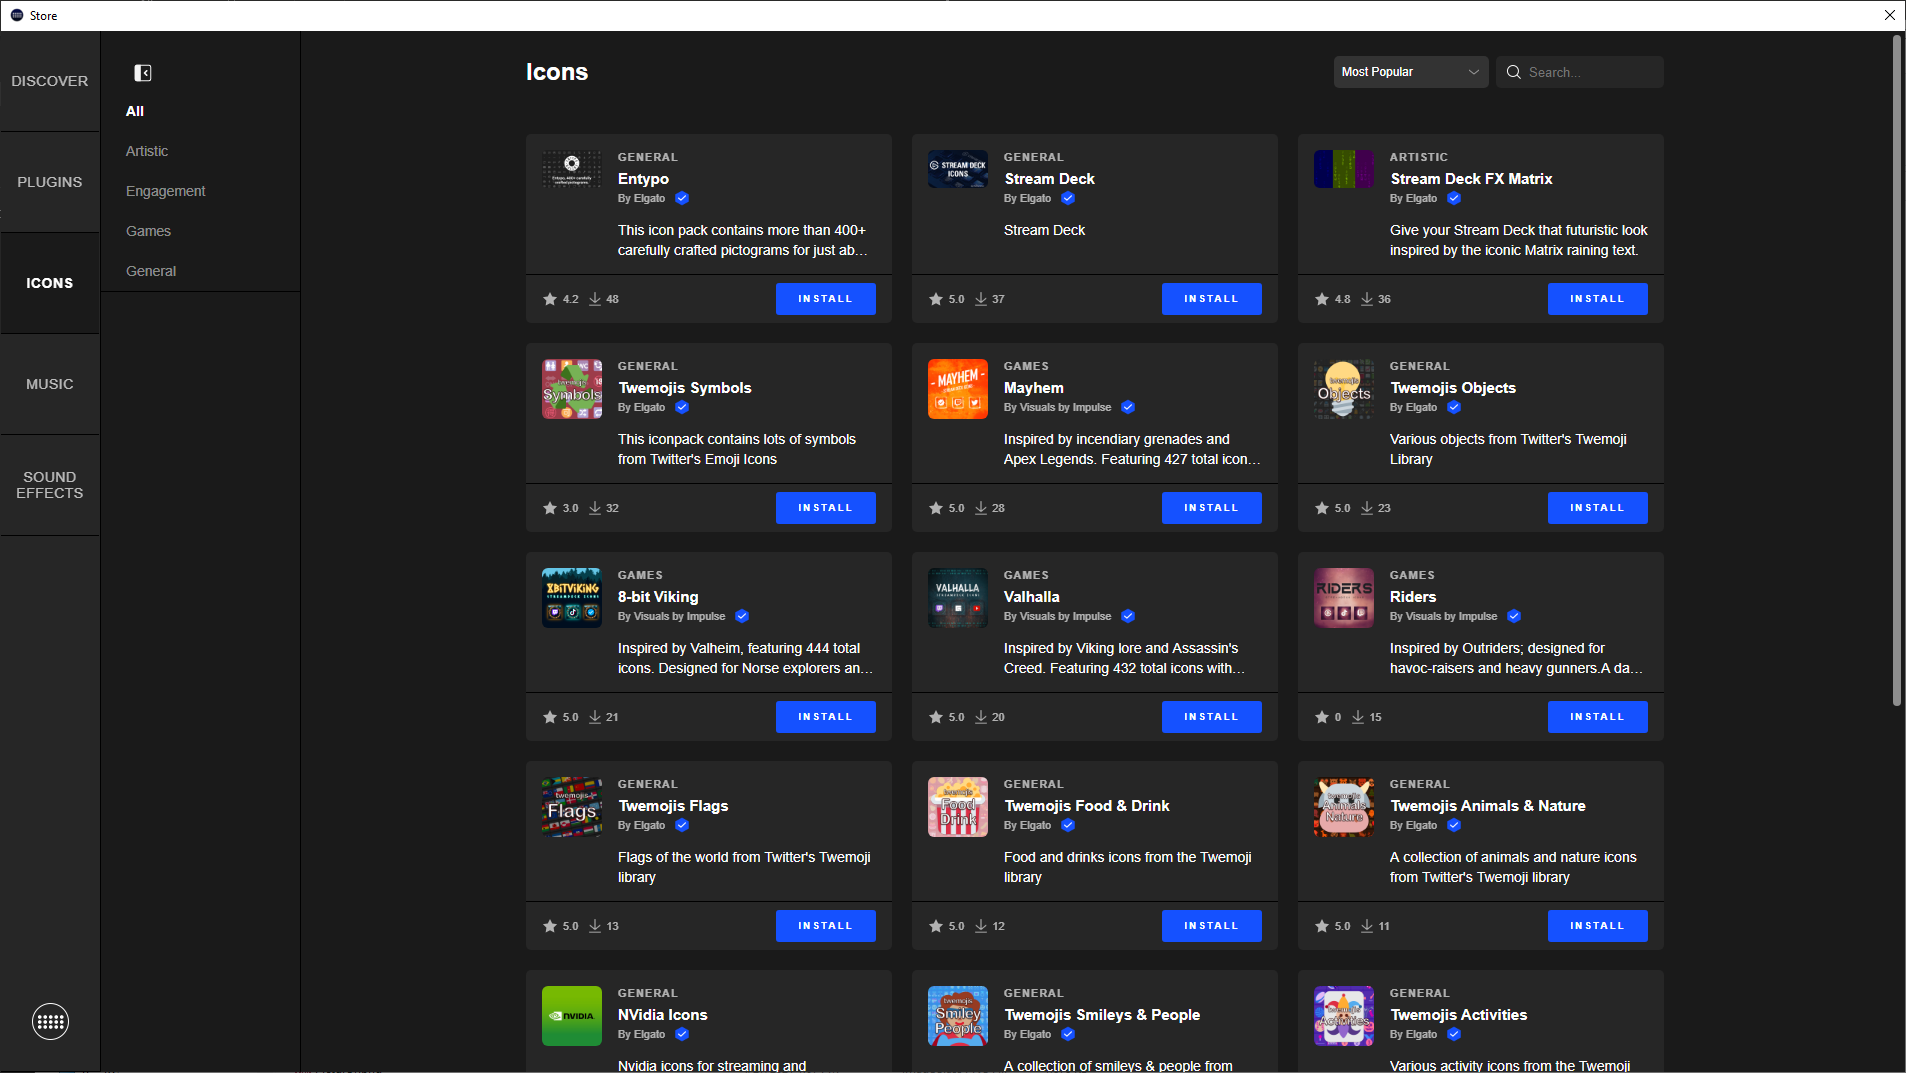Open the Twemojis Objects thumbnail
The width and height of the screenshot is (1906, 1073).
pos(1344,389)
